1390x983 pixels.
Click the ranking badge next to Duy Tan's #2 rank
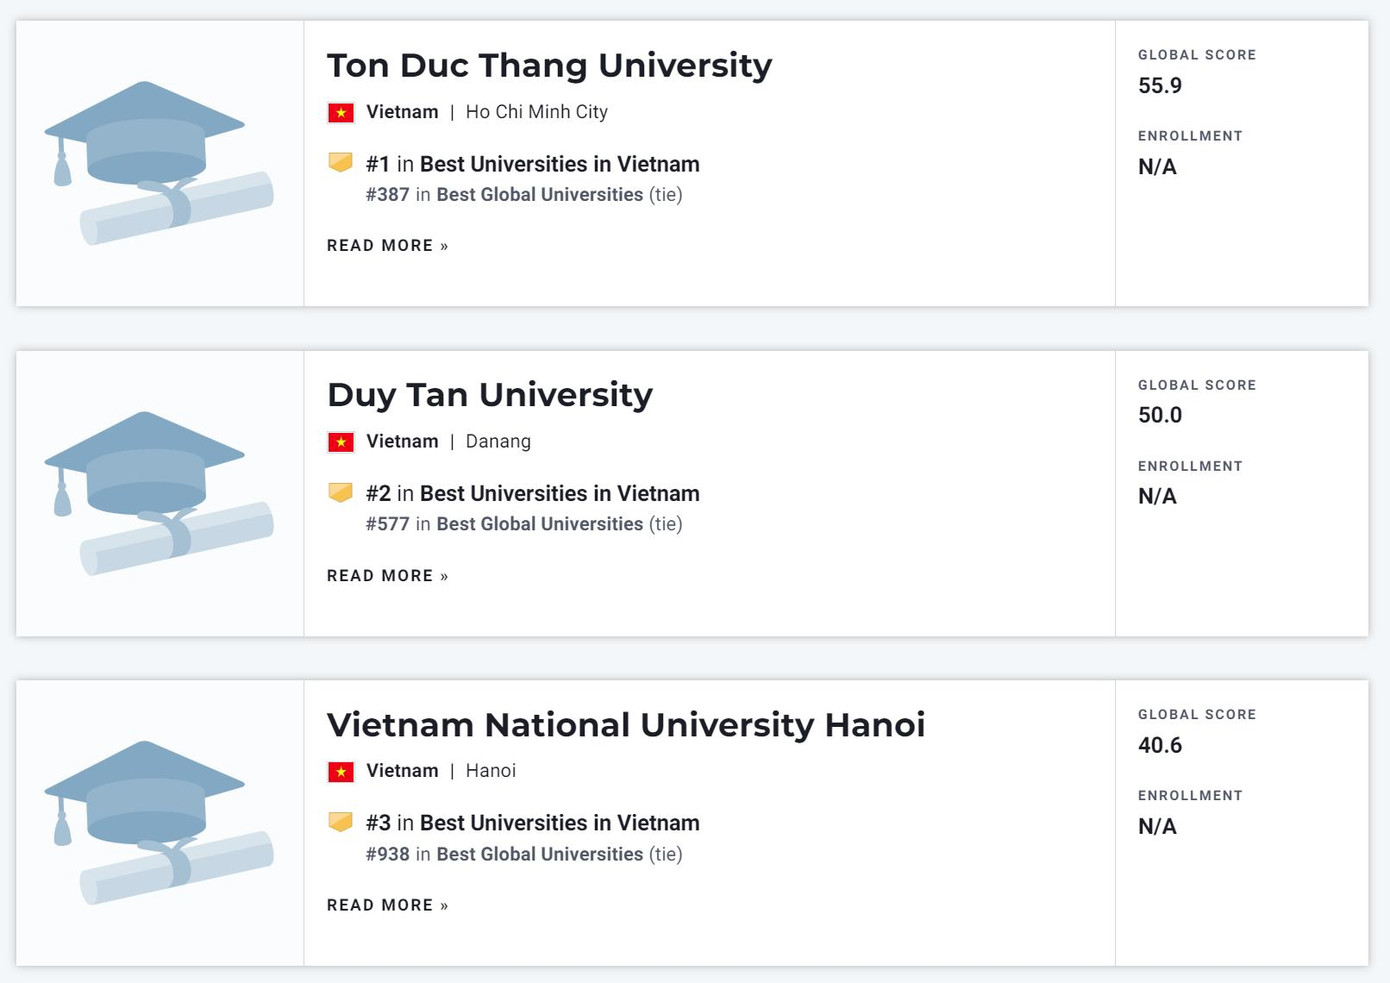click(340, 491)
